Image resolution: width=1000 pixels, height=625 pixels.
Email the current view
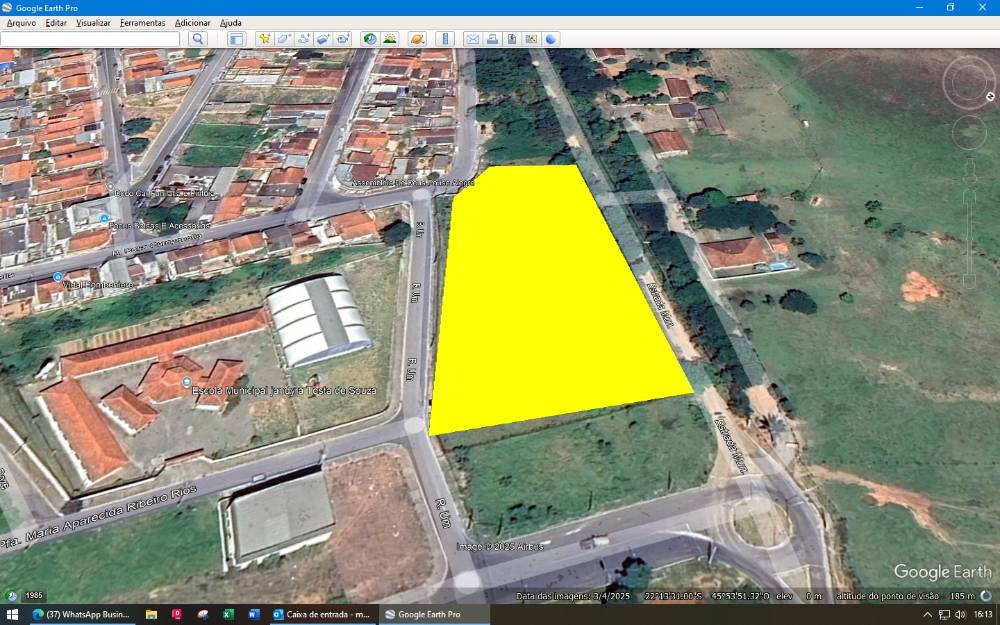click(x=472, y=39)
